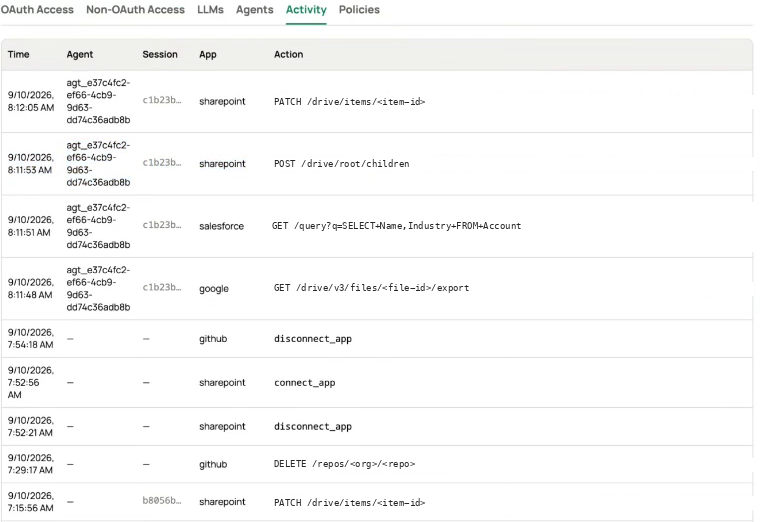This screenshot has width=763, height=522.
Task: Click the App column header
Action: (x=208, y=54)
